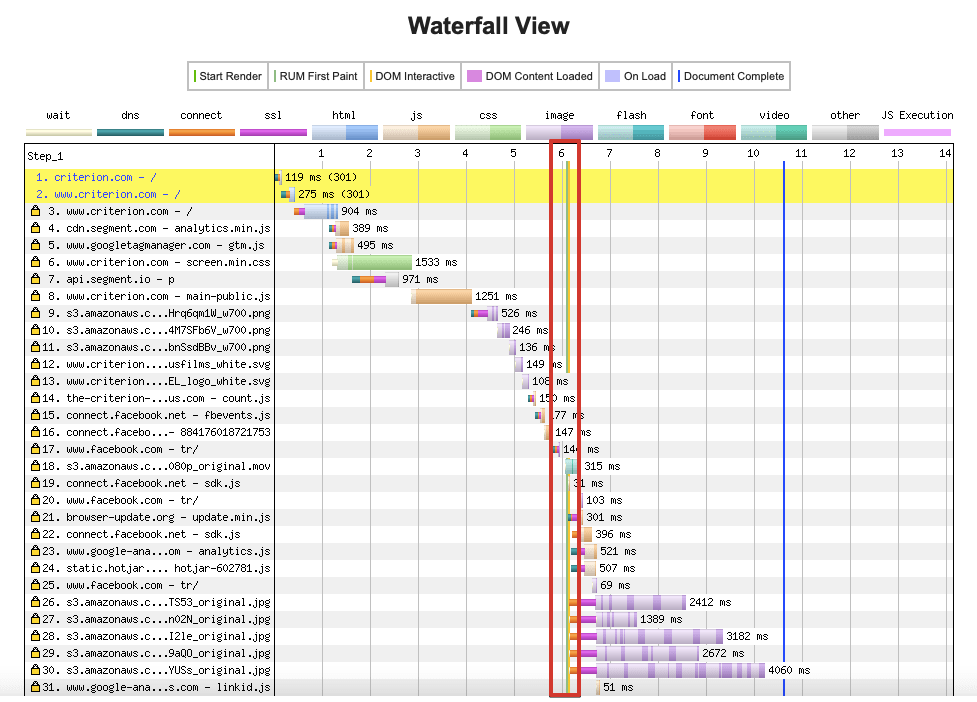
Task: Click the Start Render legend entry
Action: pos(227,76)
